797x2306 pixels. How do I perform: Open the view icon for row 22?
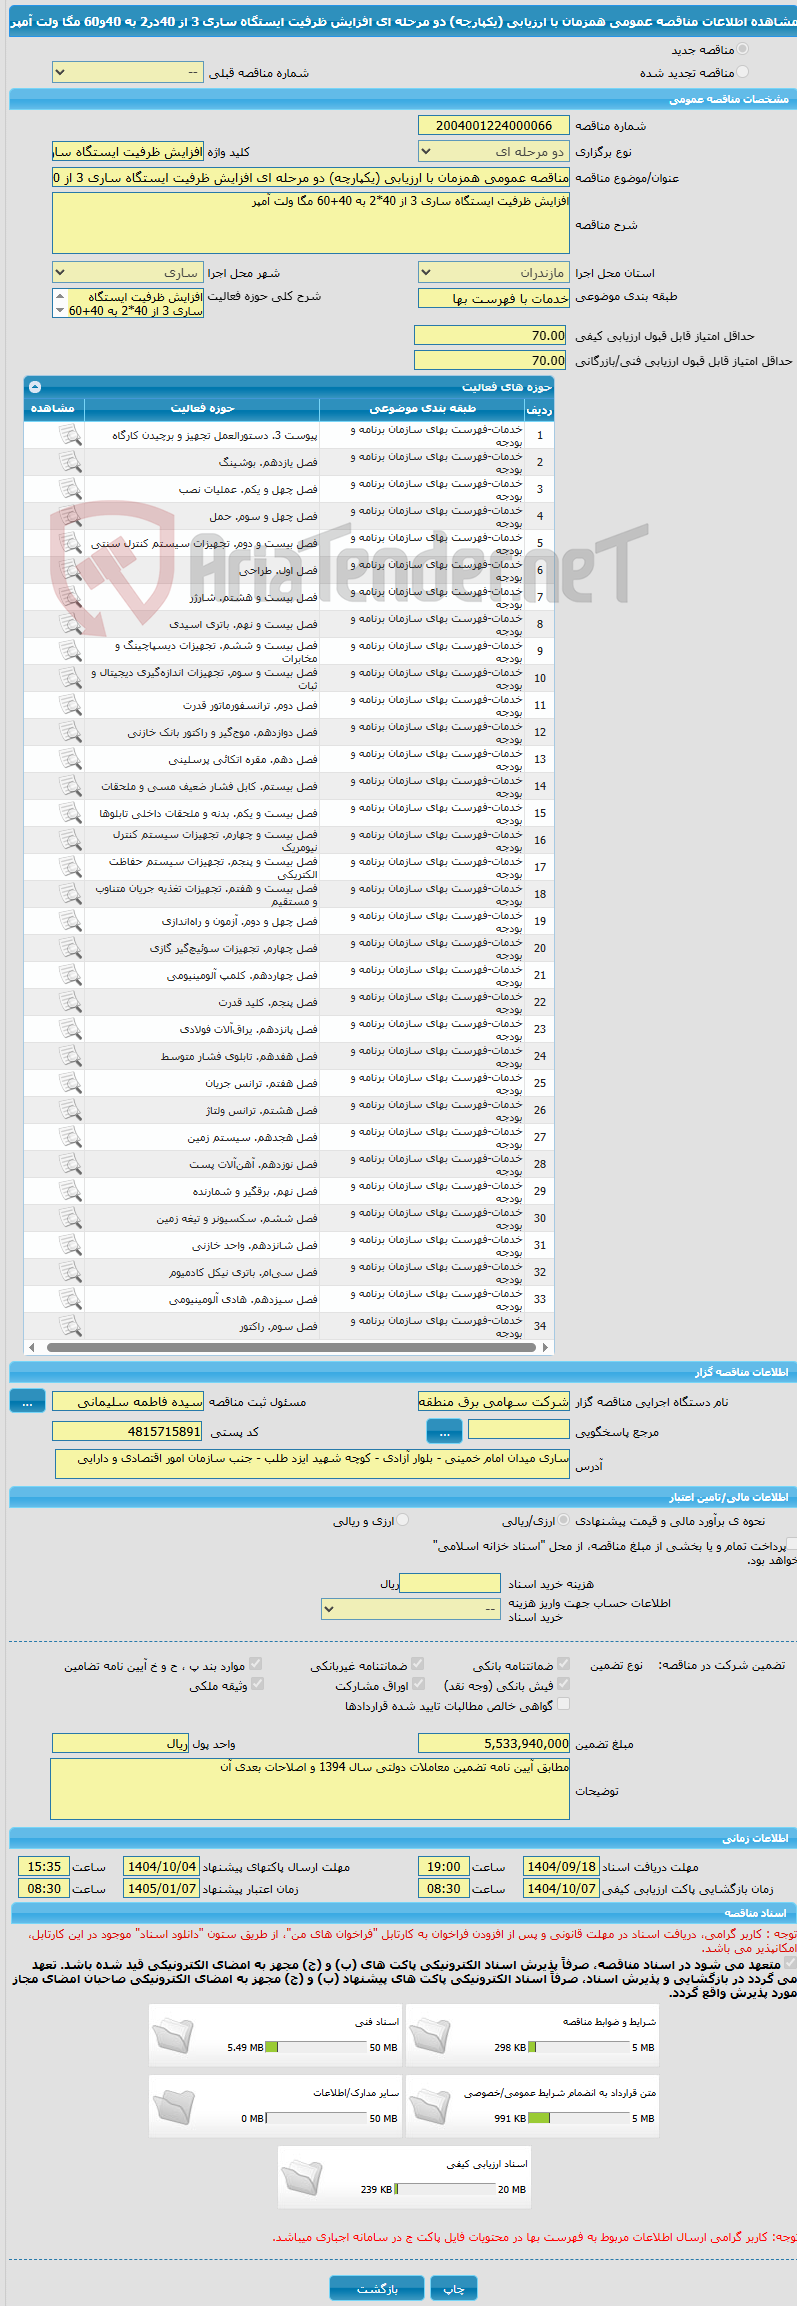click(70, 1002)
